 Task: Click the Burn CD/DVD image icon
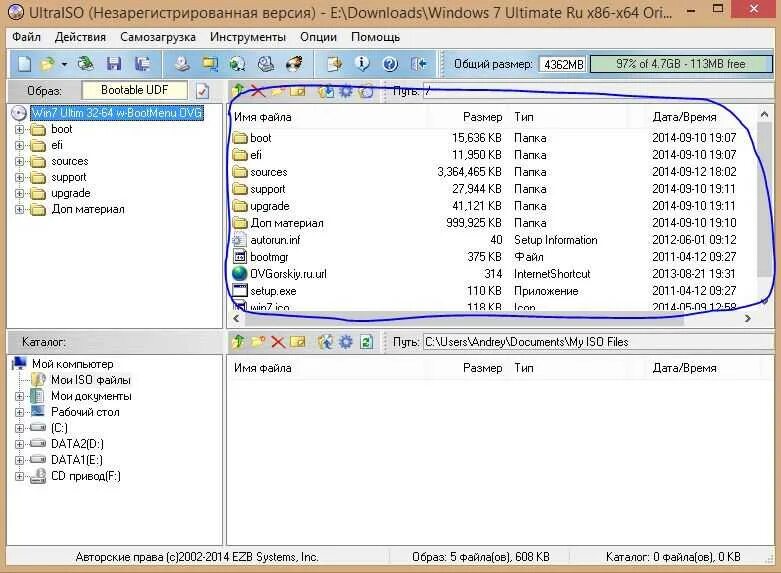click(294, 64)
